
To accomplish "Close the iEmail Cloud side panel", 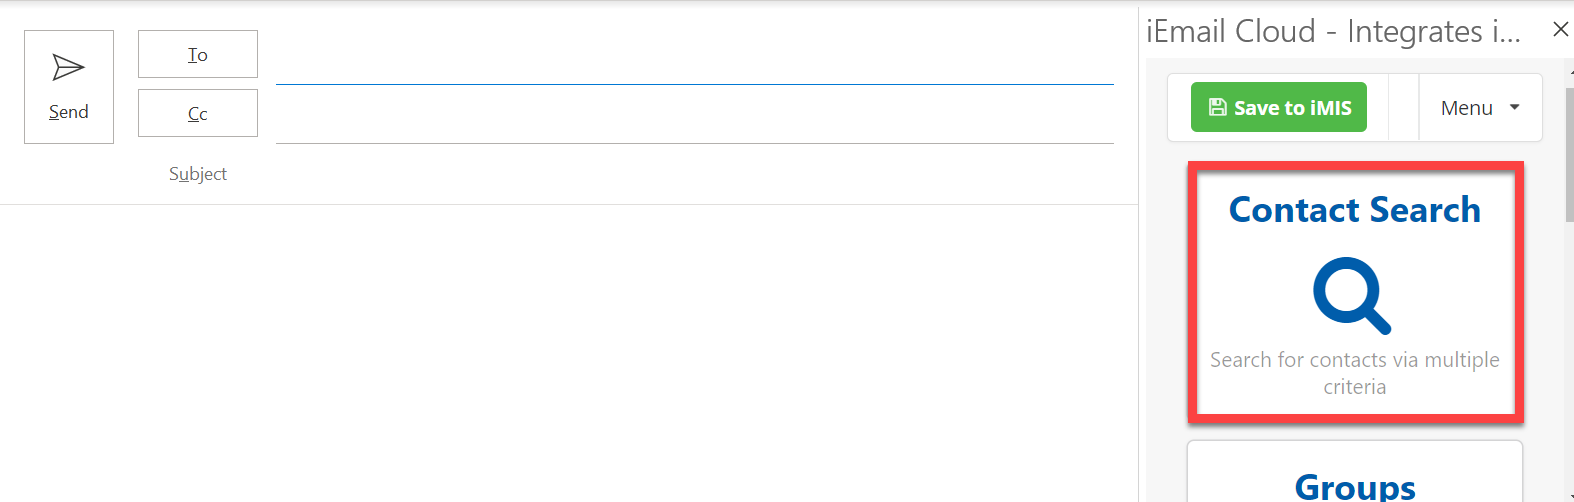I will (1560, 30).
